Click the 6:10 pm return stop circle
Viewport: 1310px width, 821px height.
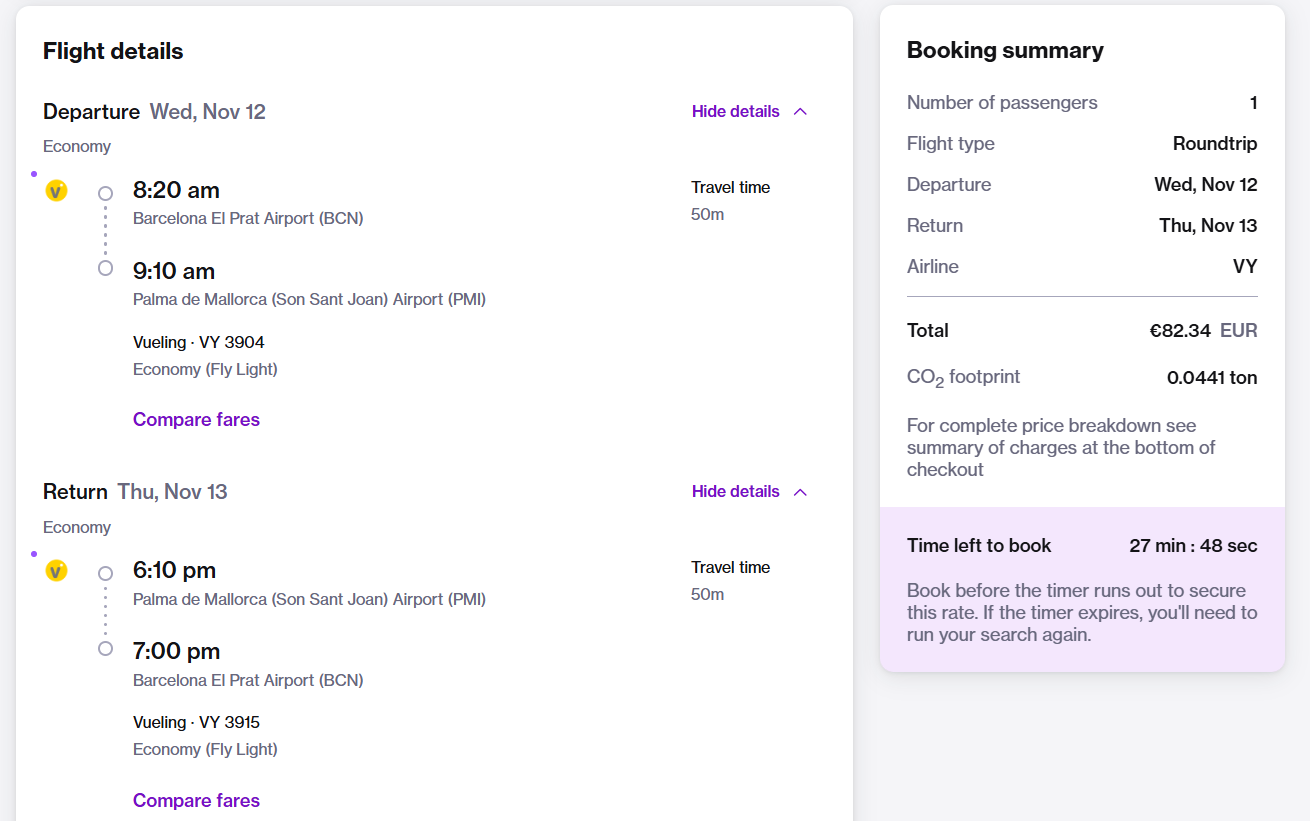[105, 573]
